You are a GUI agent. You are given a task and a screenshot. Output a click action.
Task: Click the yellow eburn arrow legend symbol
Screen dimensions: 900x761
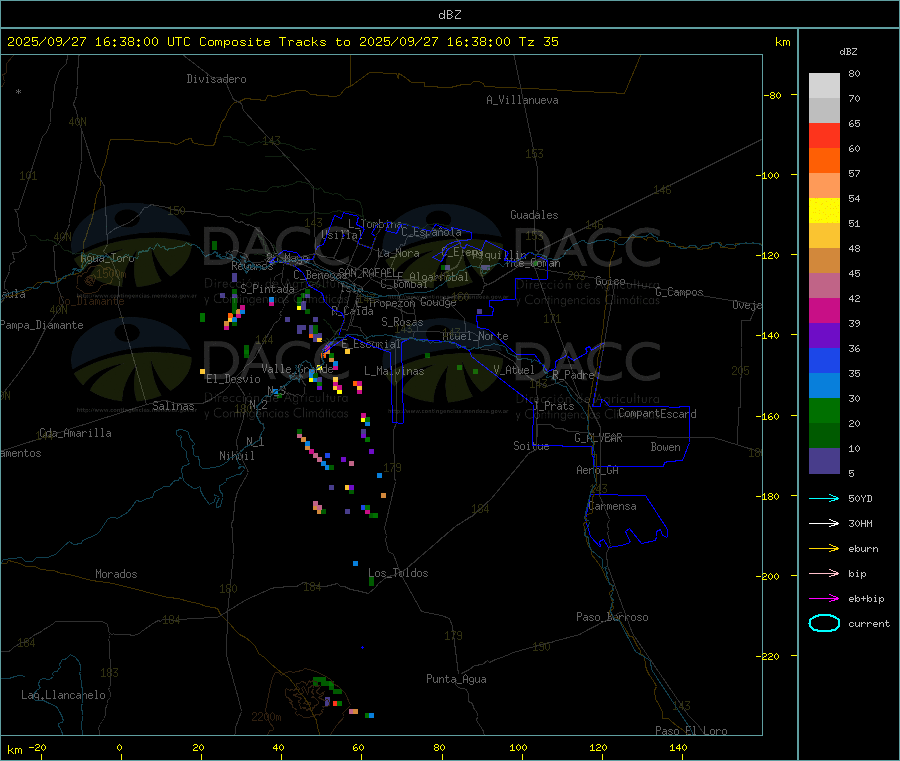tap(824, 549)
